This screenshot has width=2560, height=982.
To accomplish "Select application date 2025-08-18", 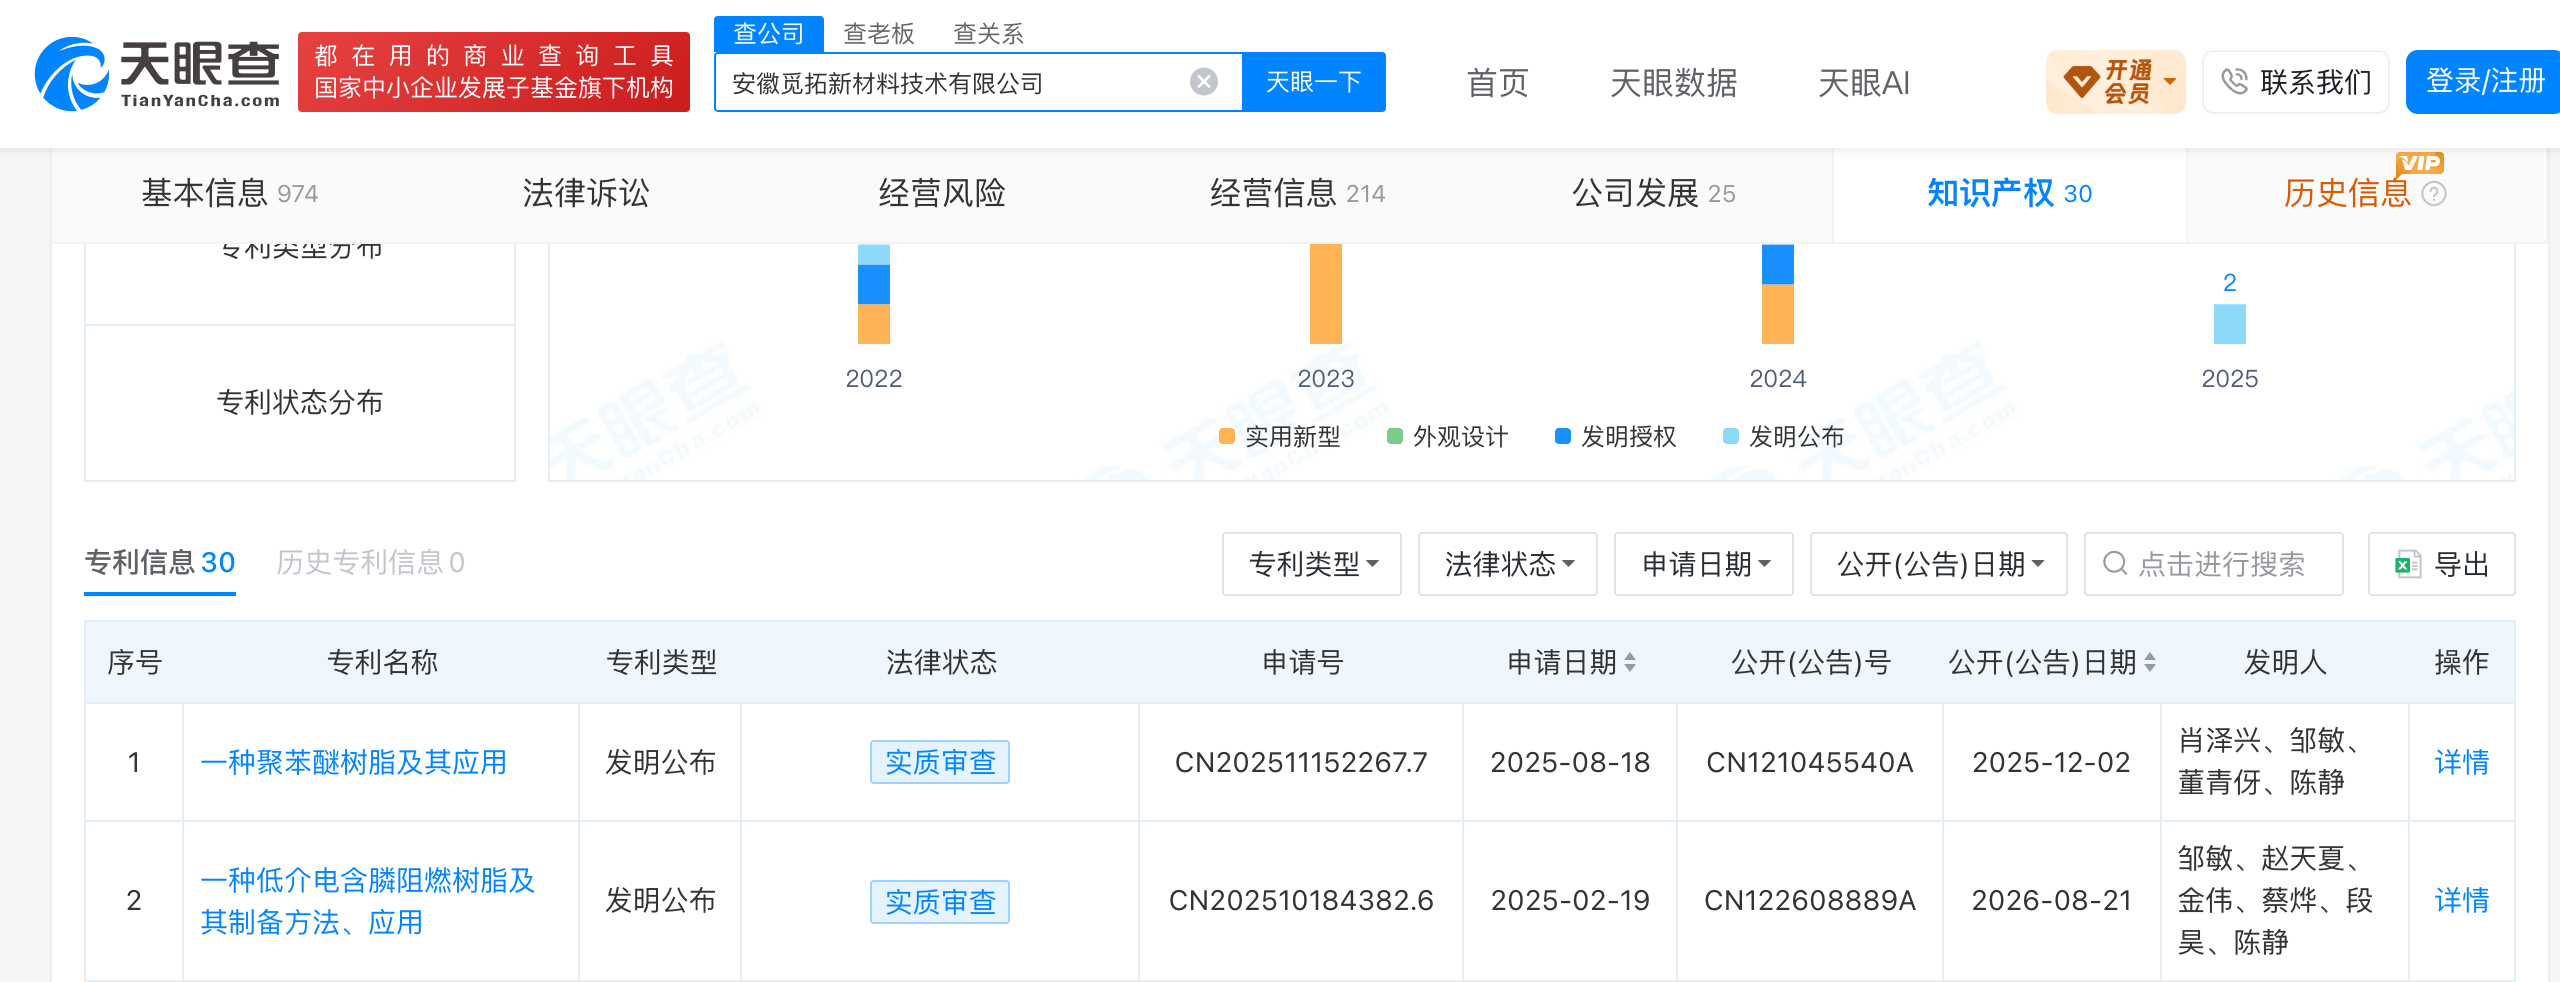I will point(1570,762).
